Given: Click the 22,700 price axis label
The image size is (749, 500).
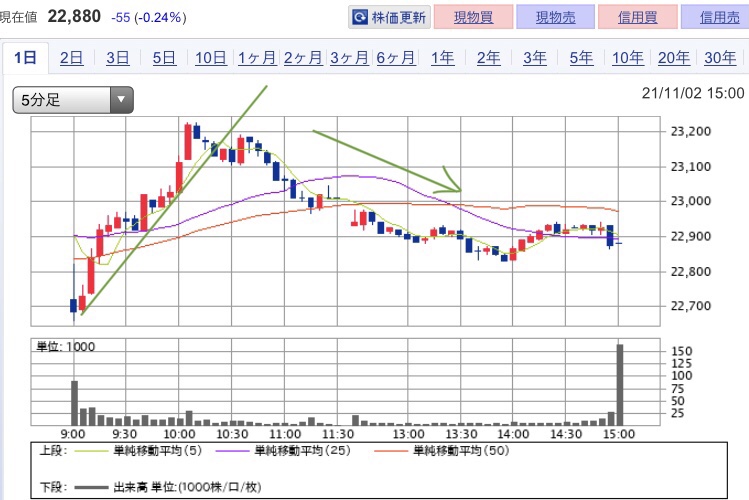Looking at the screenshot, I should pyautogui.click(x=691, y=306).
